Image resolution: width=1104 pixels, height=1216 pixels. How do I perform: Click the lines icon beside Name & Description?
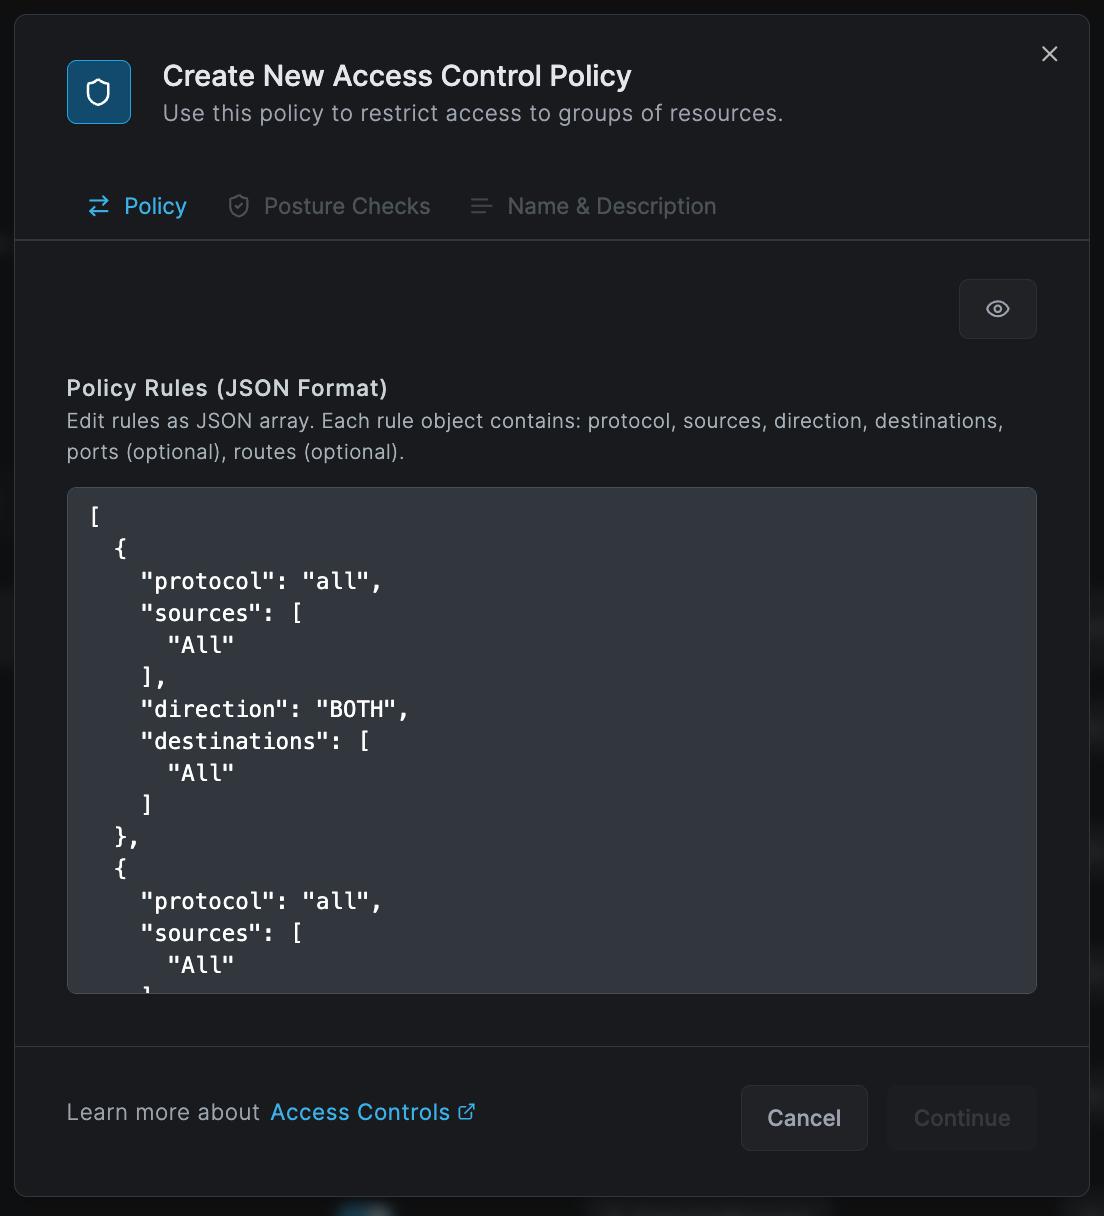click(481, 206)
